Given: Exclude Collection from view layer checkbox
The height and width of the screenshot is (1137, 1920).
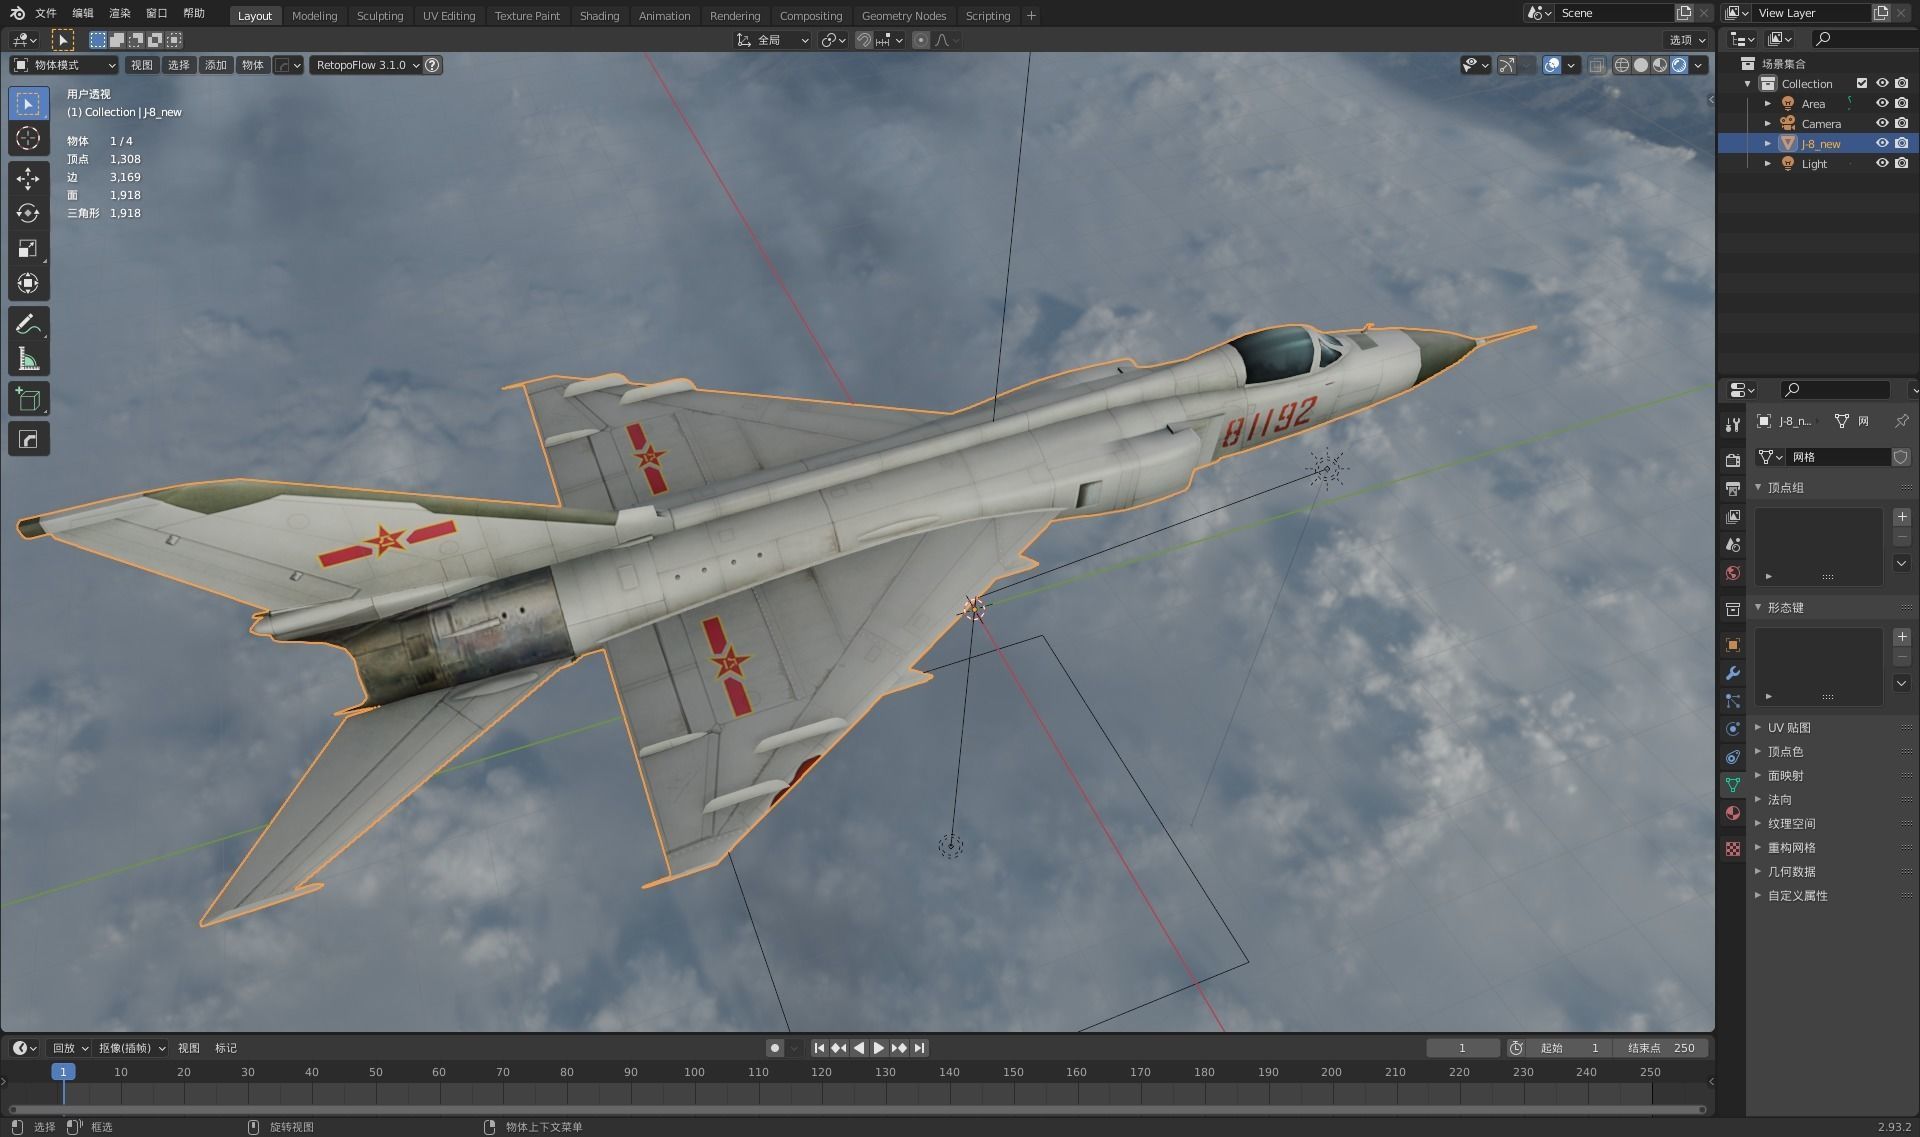Looking at the screenshot, I should click(1862, 83).
